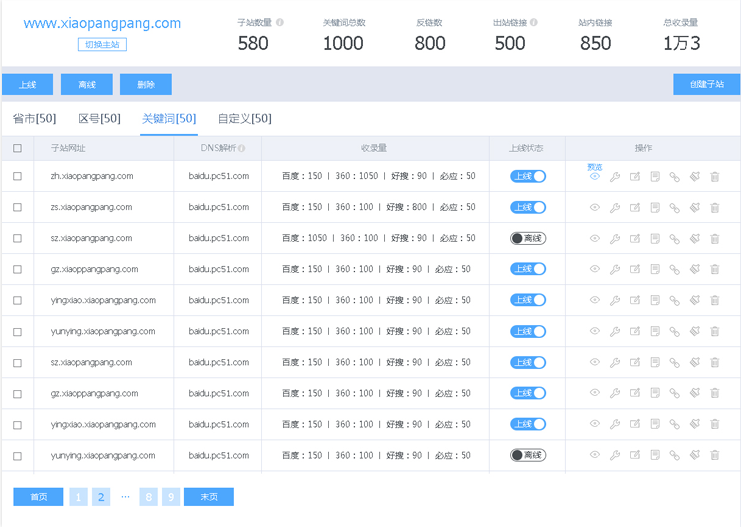Click info icon beside 子站数量

(279, 22)
